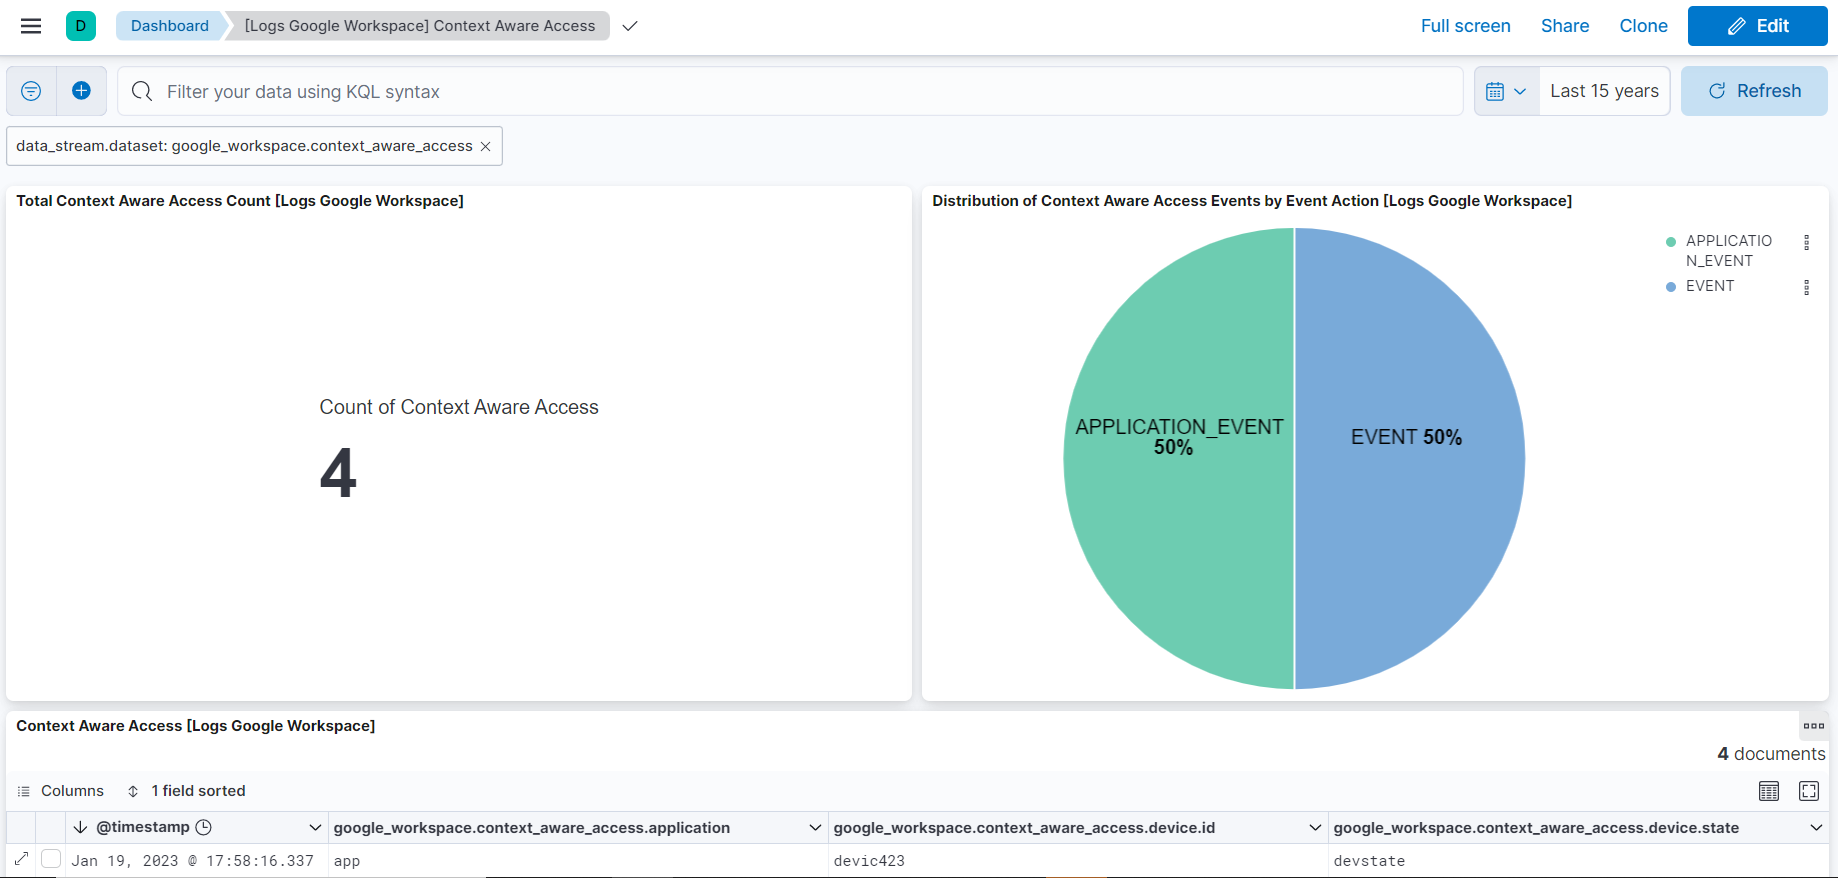Expand the @timestamp column header menu
This screenshot has width=1838, height=878.
pyautogui.click(x=315, y=828)
